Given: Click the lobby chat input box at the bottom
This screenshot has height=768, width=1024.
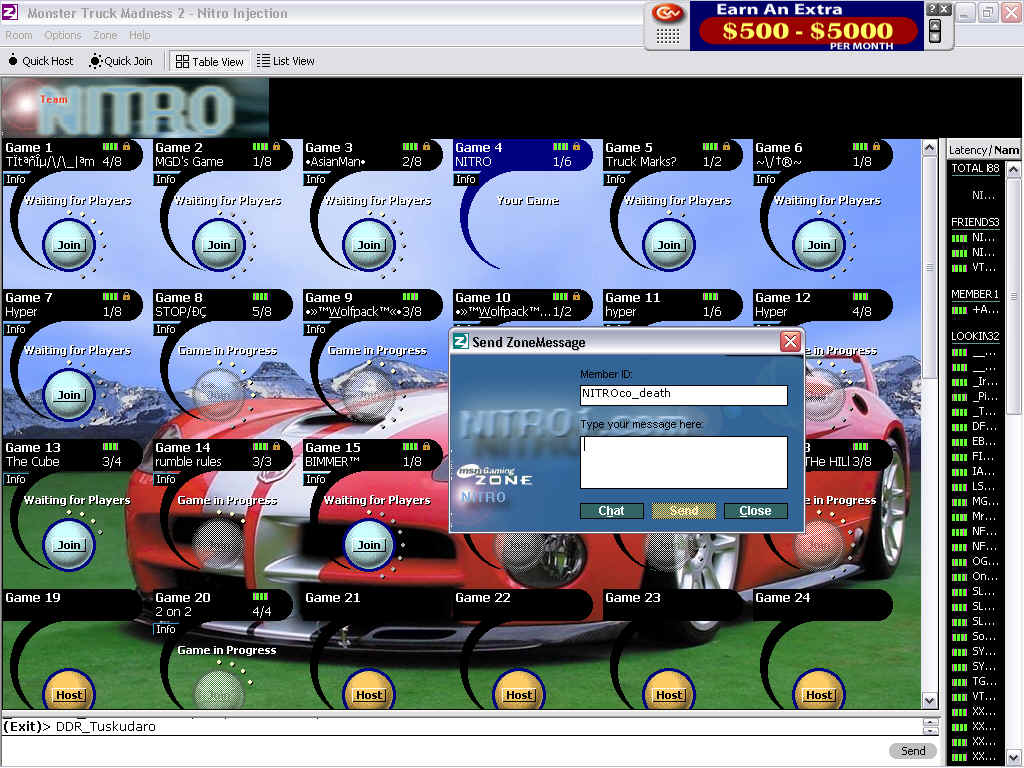Looking at the screenshot, I should [x=444, y=750].
